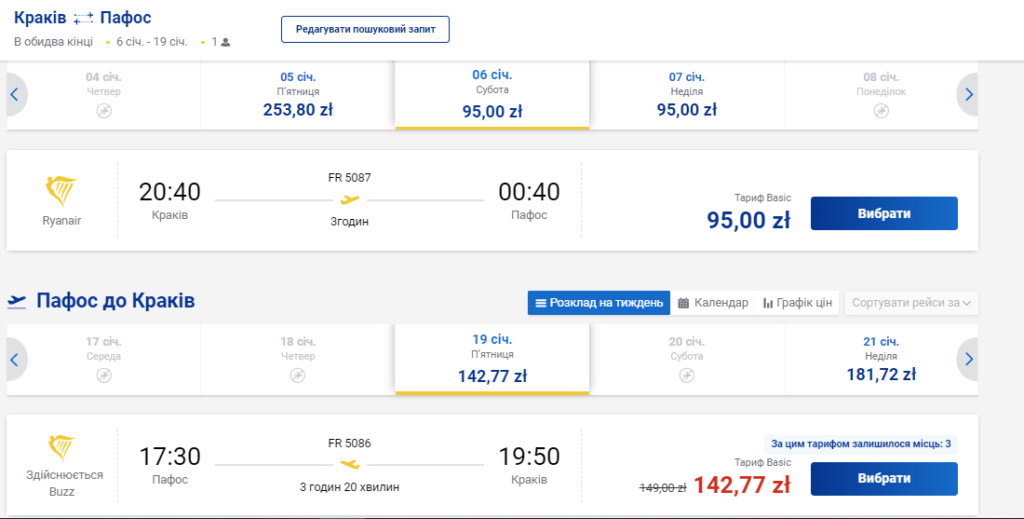Viewport: 1024px width, 519px height.
Task: Click the Ryanair harp logo on outbound flight
Action: coord(61,191)
